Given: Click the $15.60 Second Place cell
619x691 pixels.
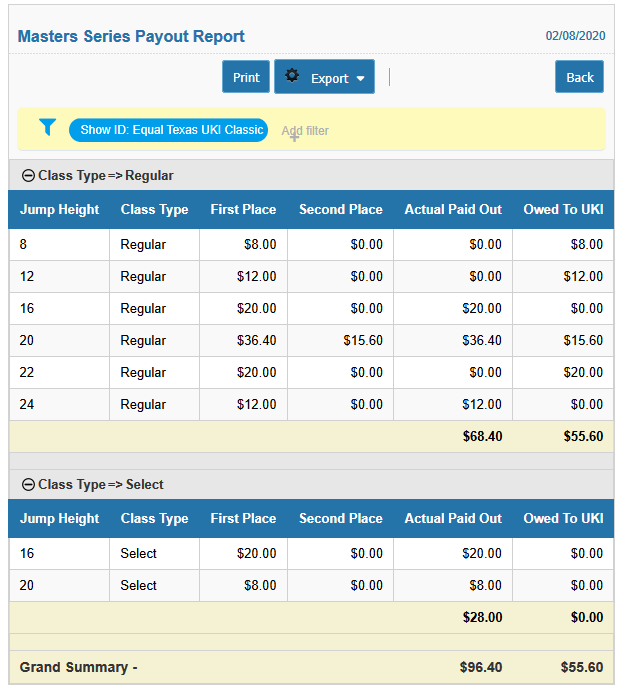Looking at the screenshot, I should coord(341,340).
